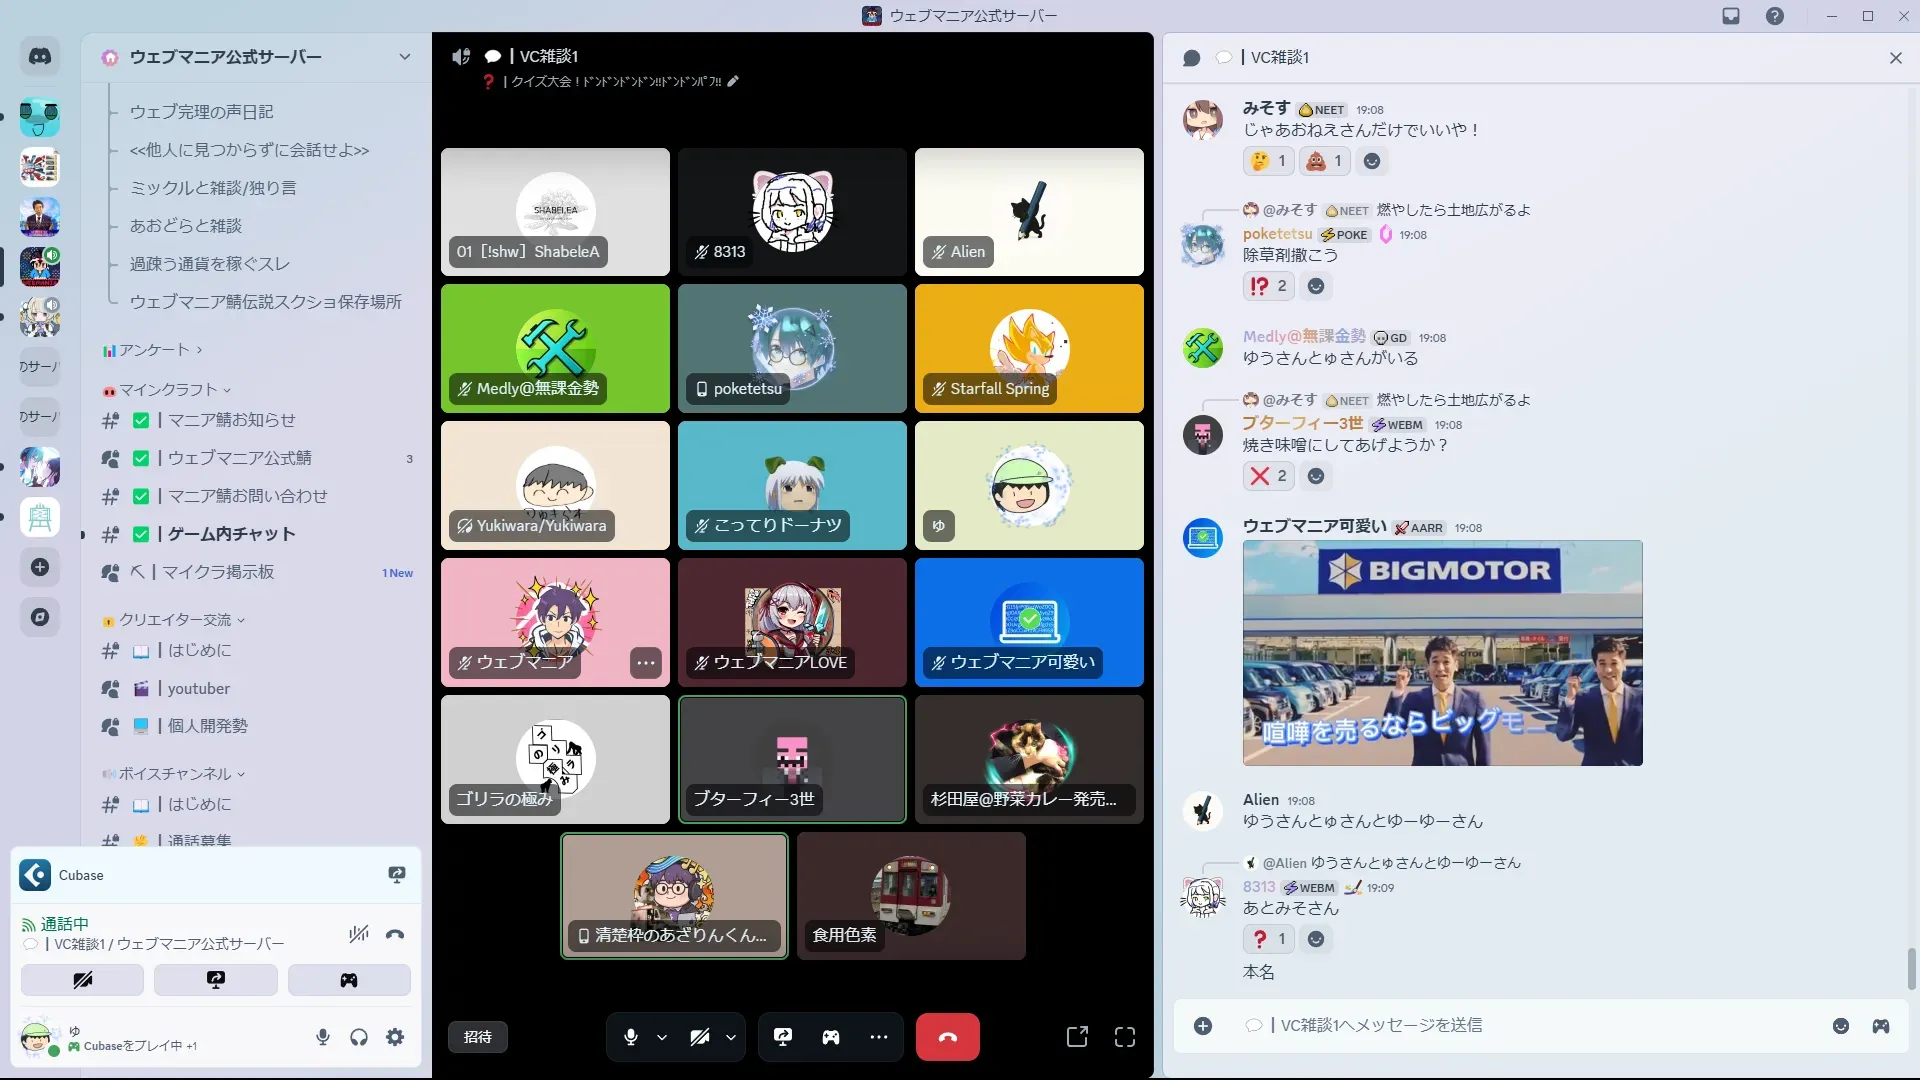Viewport: 1920px width, 1080px height.
Task: Click the 招待 invite button
Action: pyautogui.click(x=478, y=1037)
